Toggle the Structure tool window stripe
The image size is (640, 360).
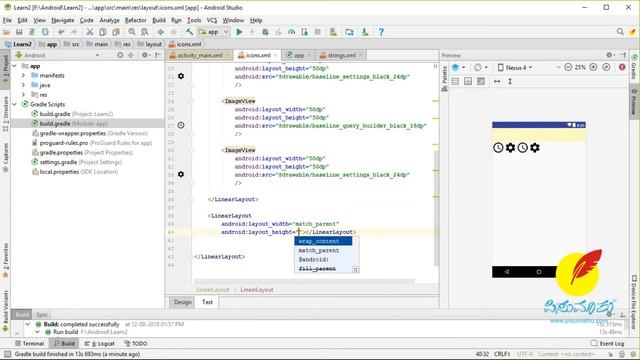pyautogui.click(x=5, y=114)
